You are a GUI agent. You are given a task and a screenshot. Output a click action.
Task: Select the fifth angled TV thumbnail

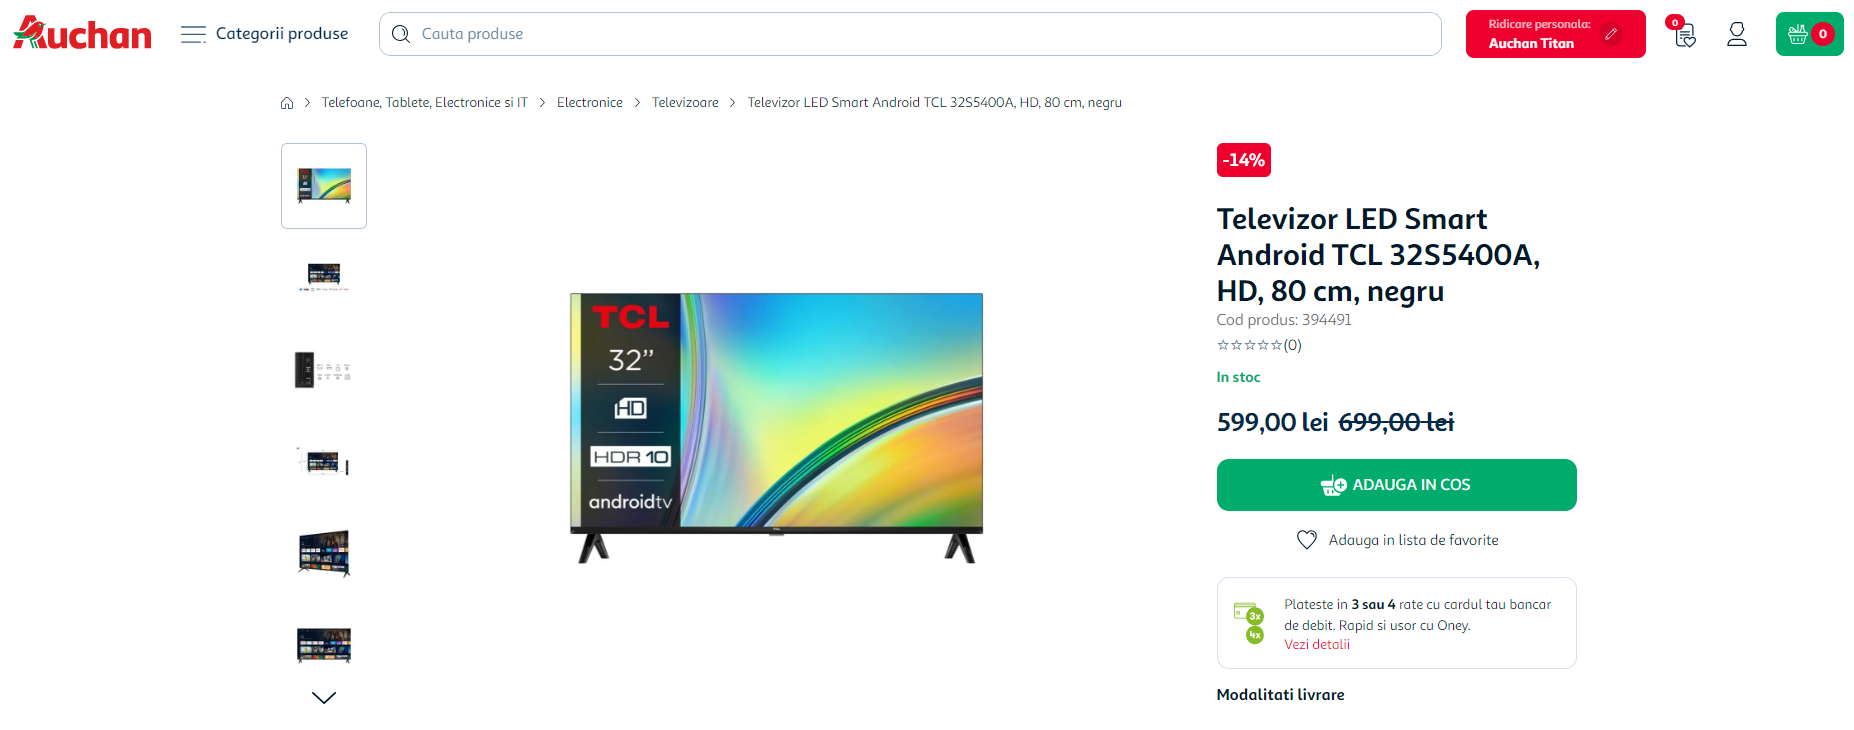pyautogui.click(x=324, y=553)
